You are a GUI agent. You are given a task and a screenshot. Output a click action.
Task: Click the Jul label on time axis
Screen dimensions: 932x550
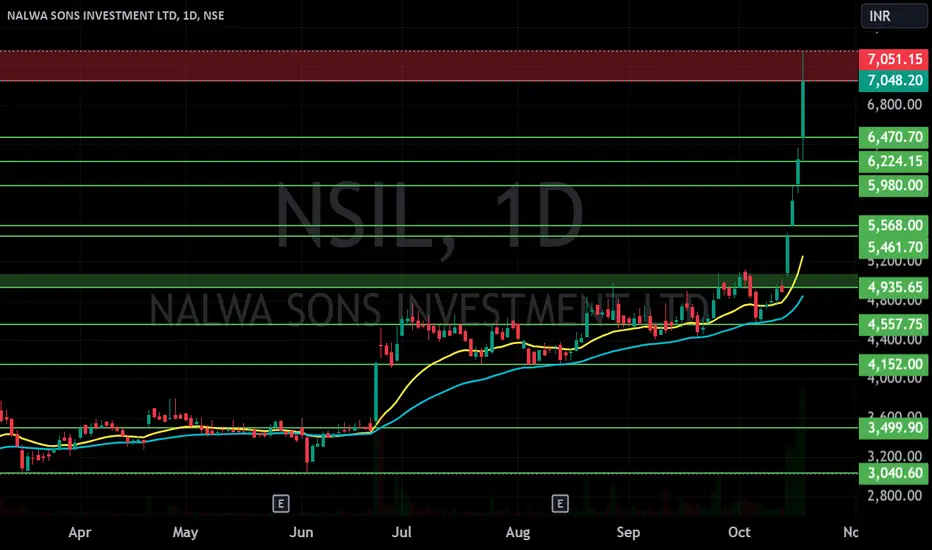pyautogui.click(x=402, y=532)
